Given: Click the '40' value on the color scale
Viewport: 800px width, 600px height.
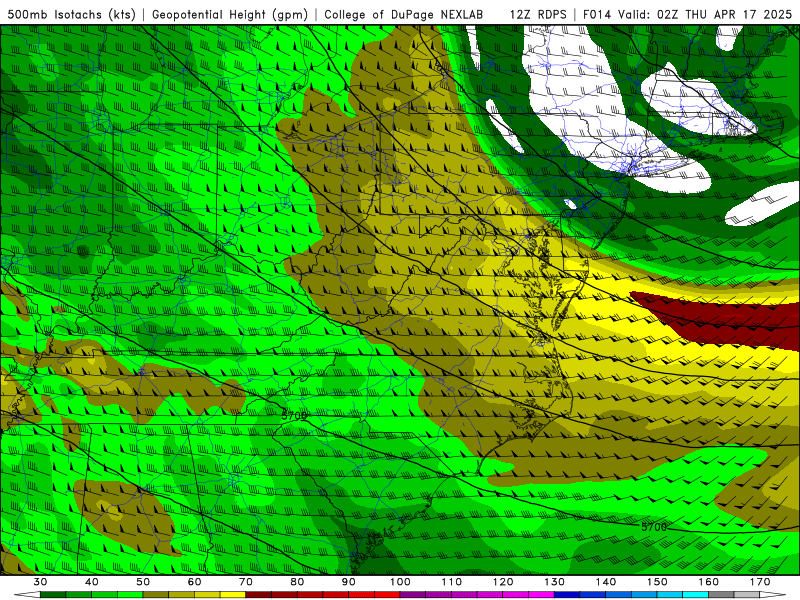Looking at the screenshot, I should [x=92, y=582].
